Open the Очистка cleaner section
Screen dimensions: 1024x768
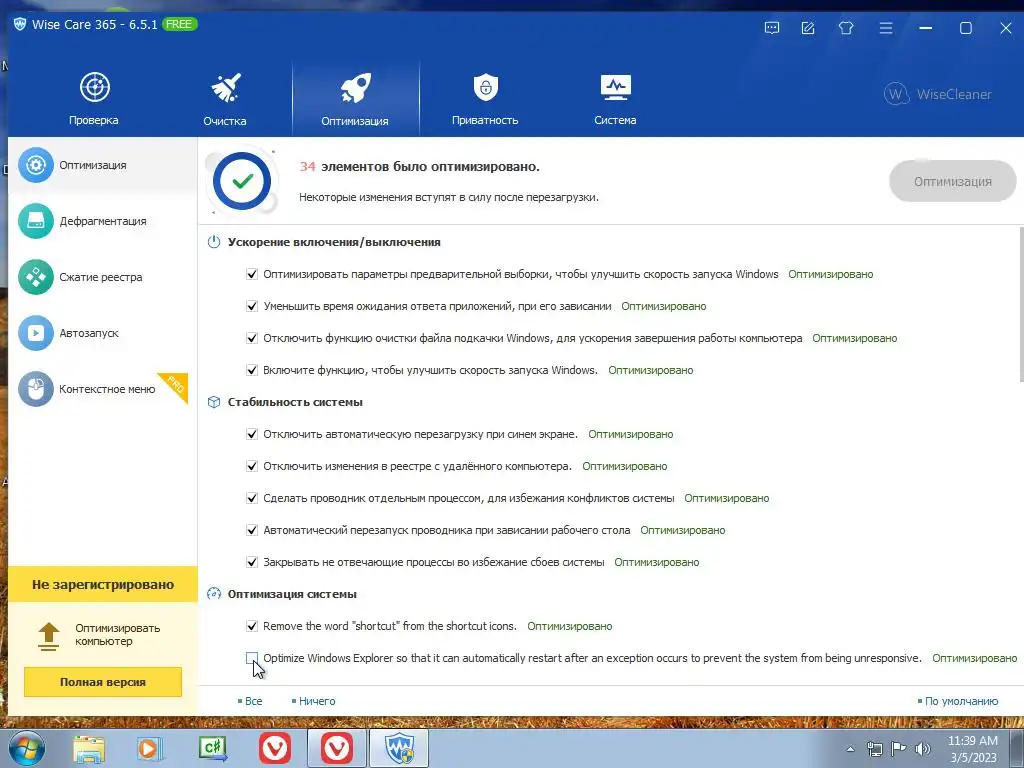click(225, 99)
